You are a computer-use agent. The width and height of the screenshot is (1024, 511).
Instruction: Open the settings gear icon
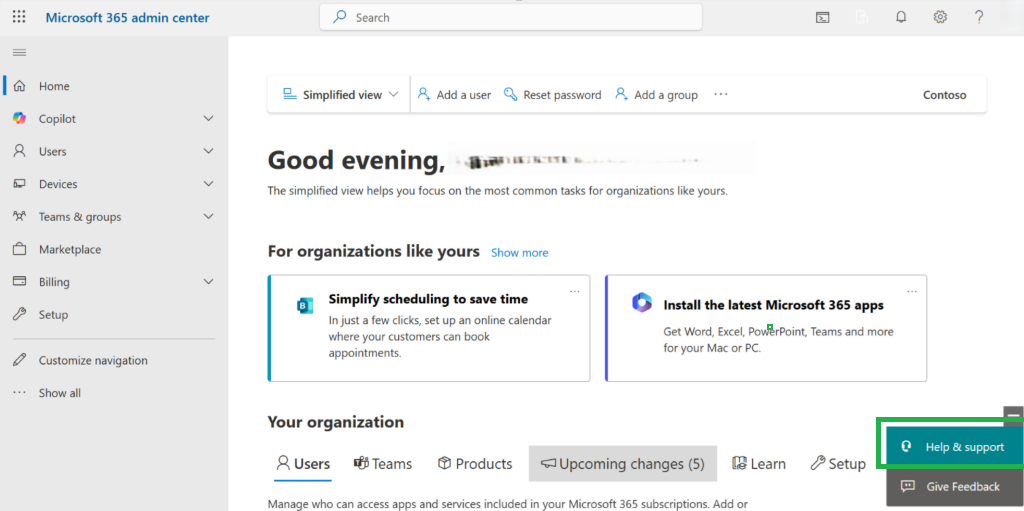940,18
